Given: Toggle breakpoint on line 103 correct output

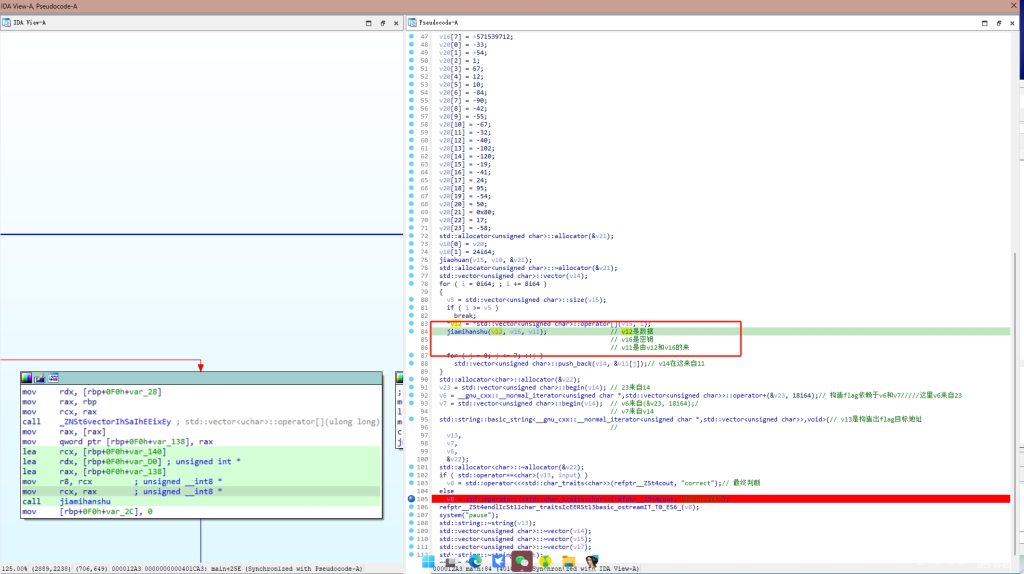Looking at the screenshot, I should [411, 483].
